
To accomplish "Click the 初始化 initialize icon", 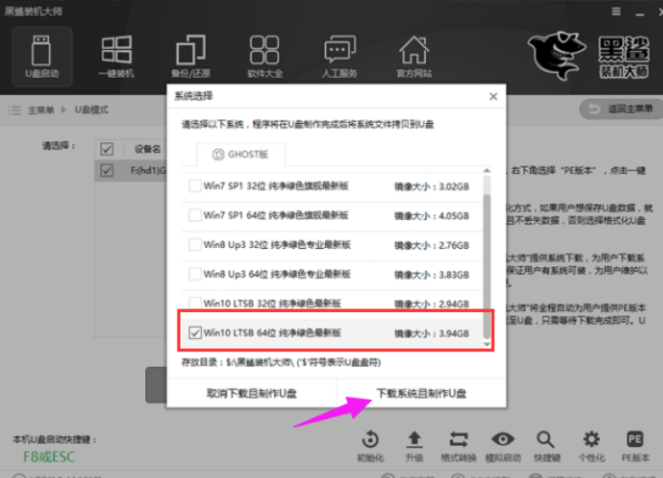I will (371, 445).
